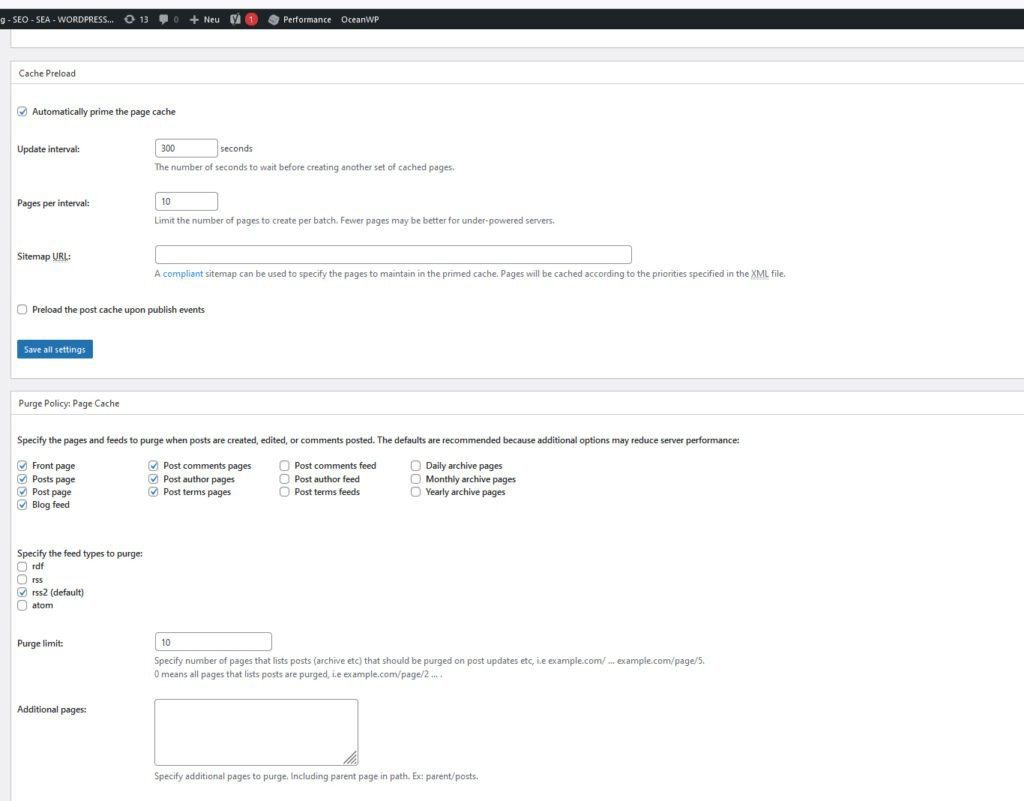Toggle Automatically prime the page cache
1024x801 pixels.
(x=22, y=112)
